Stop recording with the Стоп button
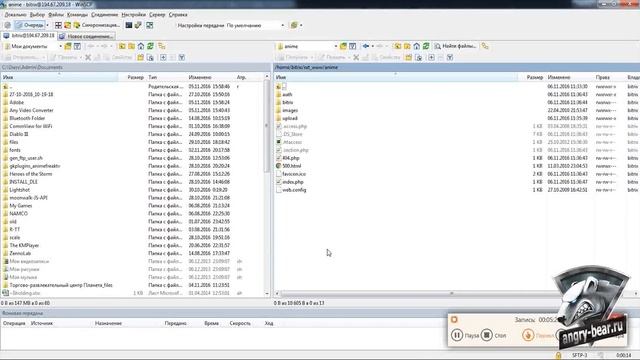640x360 pixels. pyautogui.click(x=493, y=335)
